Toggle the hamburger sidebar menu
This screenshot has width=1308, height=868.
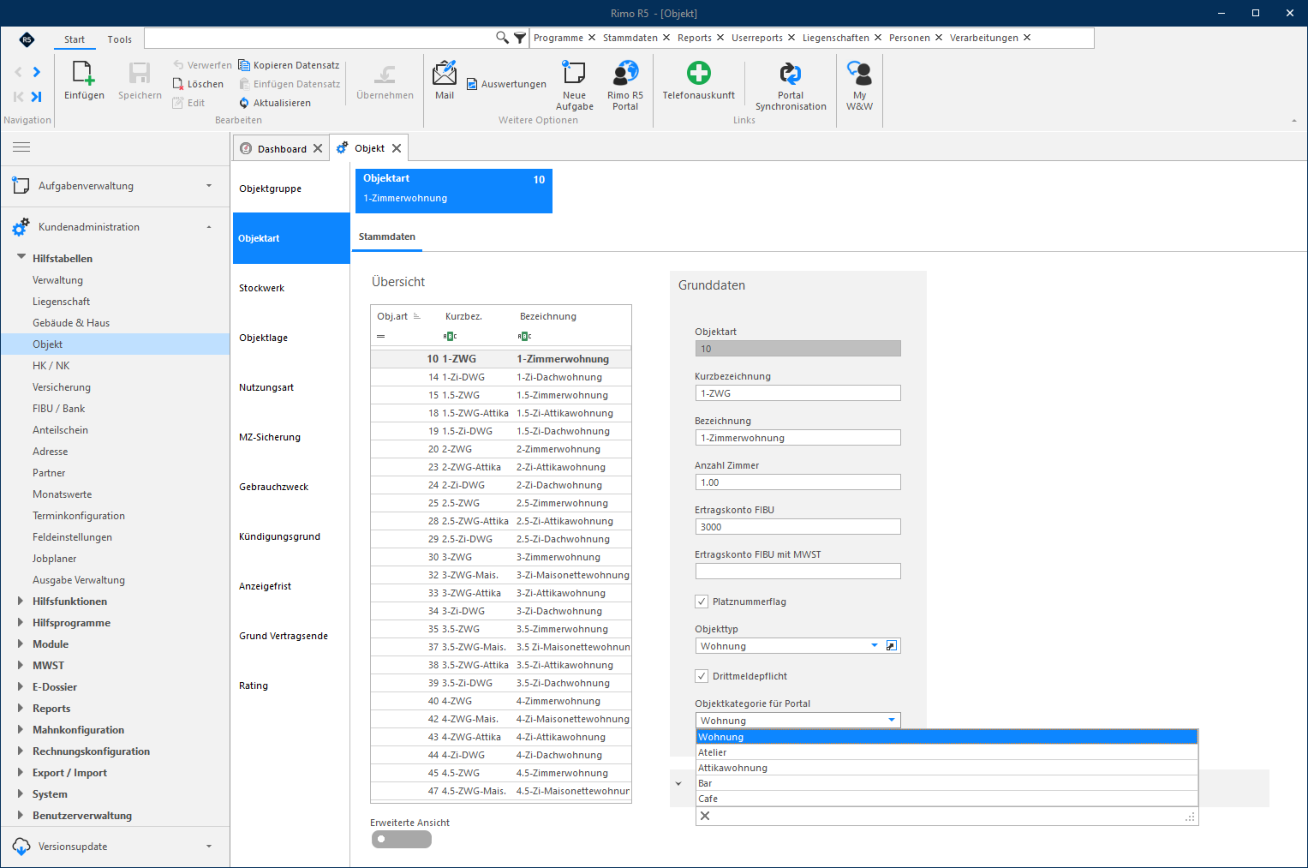point(21,146)
